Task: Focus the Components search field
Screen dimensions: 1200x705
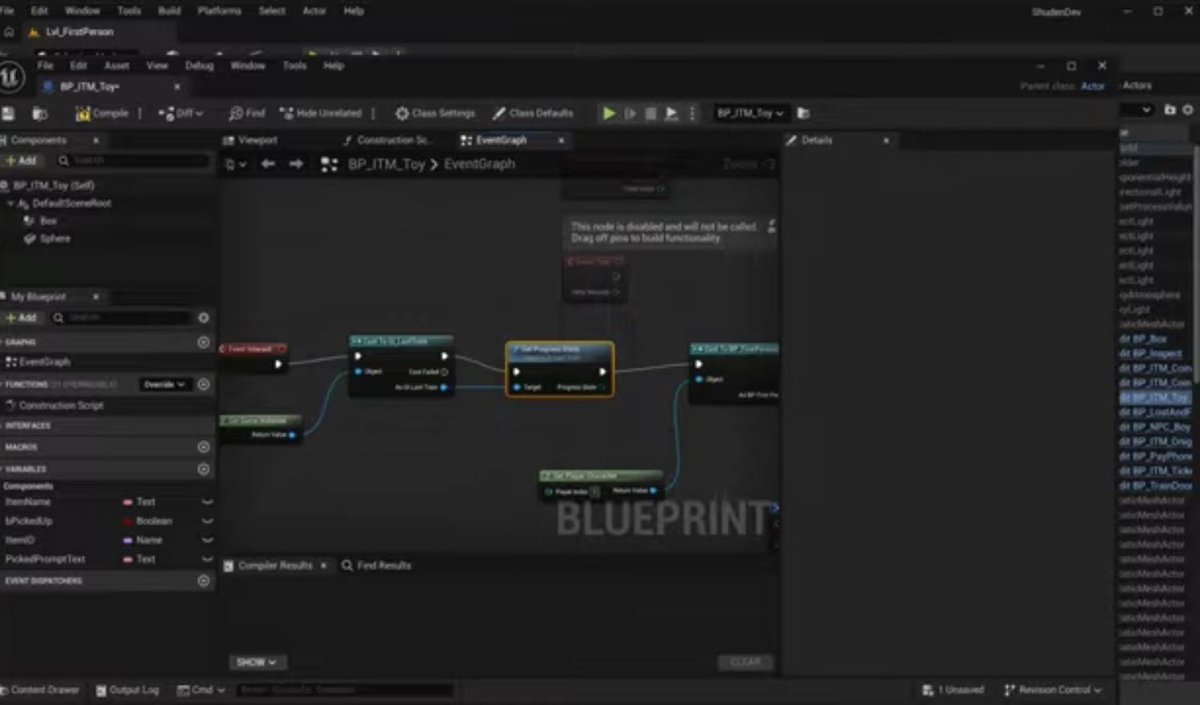Action: tap(132, 160)
